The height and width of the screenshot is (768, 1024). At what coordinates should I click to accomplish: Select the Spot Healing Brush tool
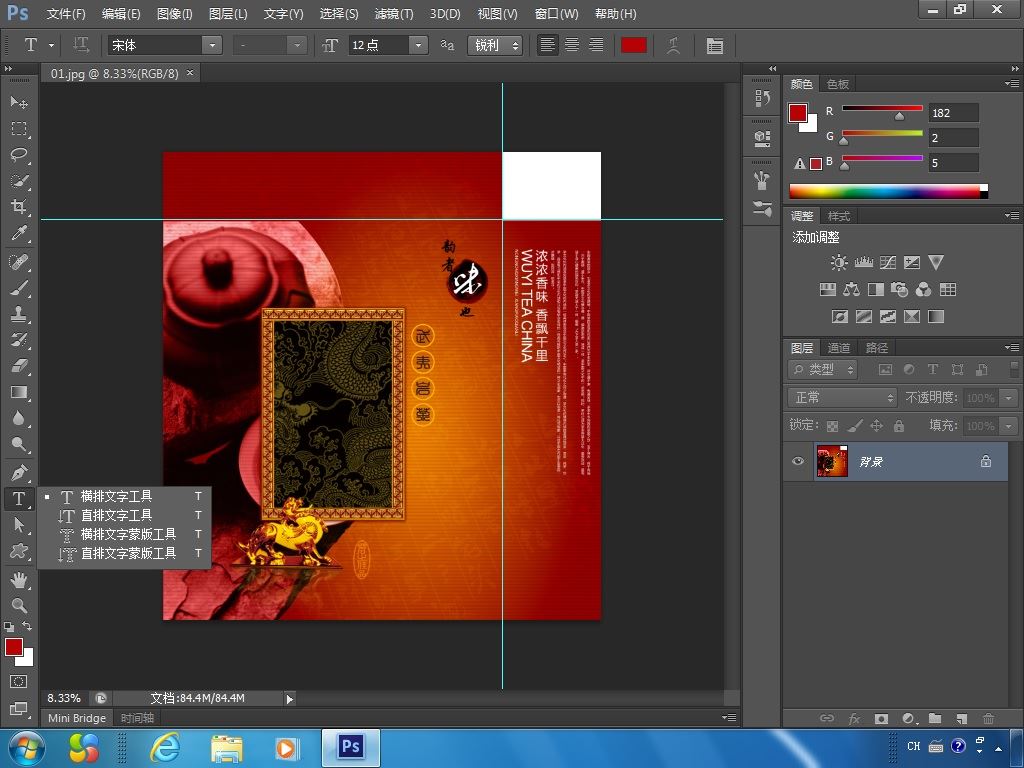pos(19,262)
